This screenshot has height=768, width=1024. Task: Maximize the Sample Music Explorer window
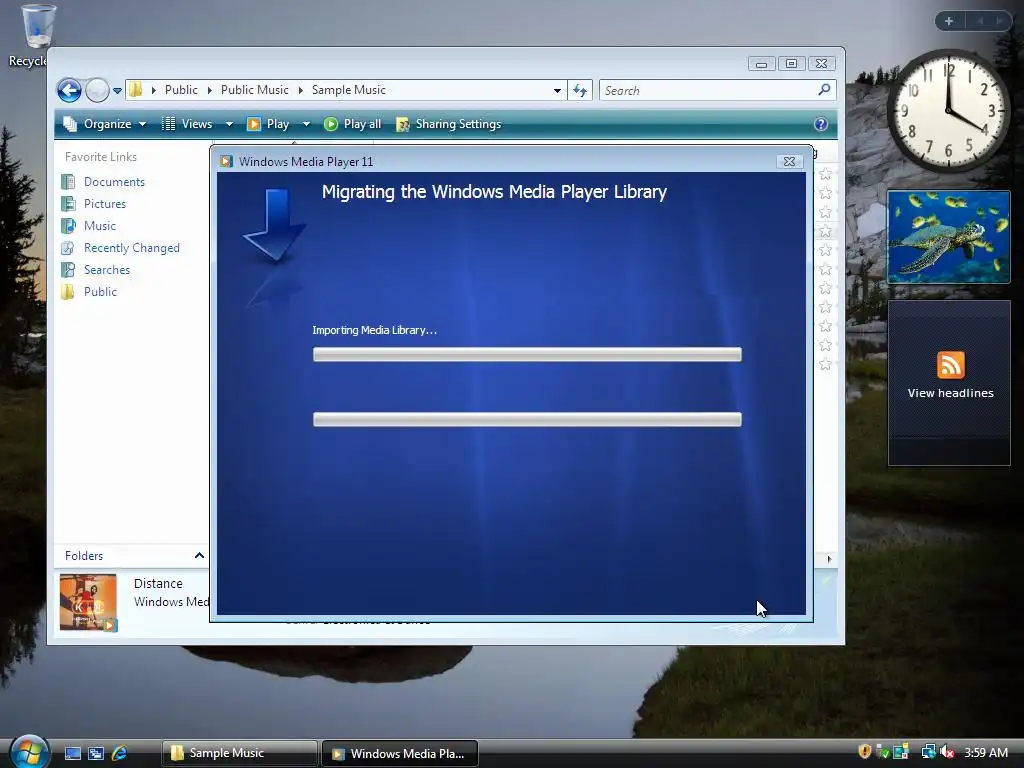click(x=792, y=63)
